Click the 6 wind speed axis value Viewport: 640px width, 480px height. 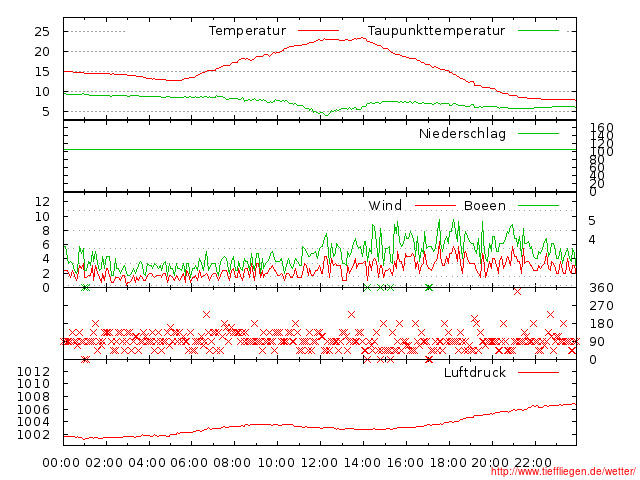point(46,245)
